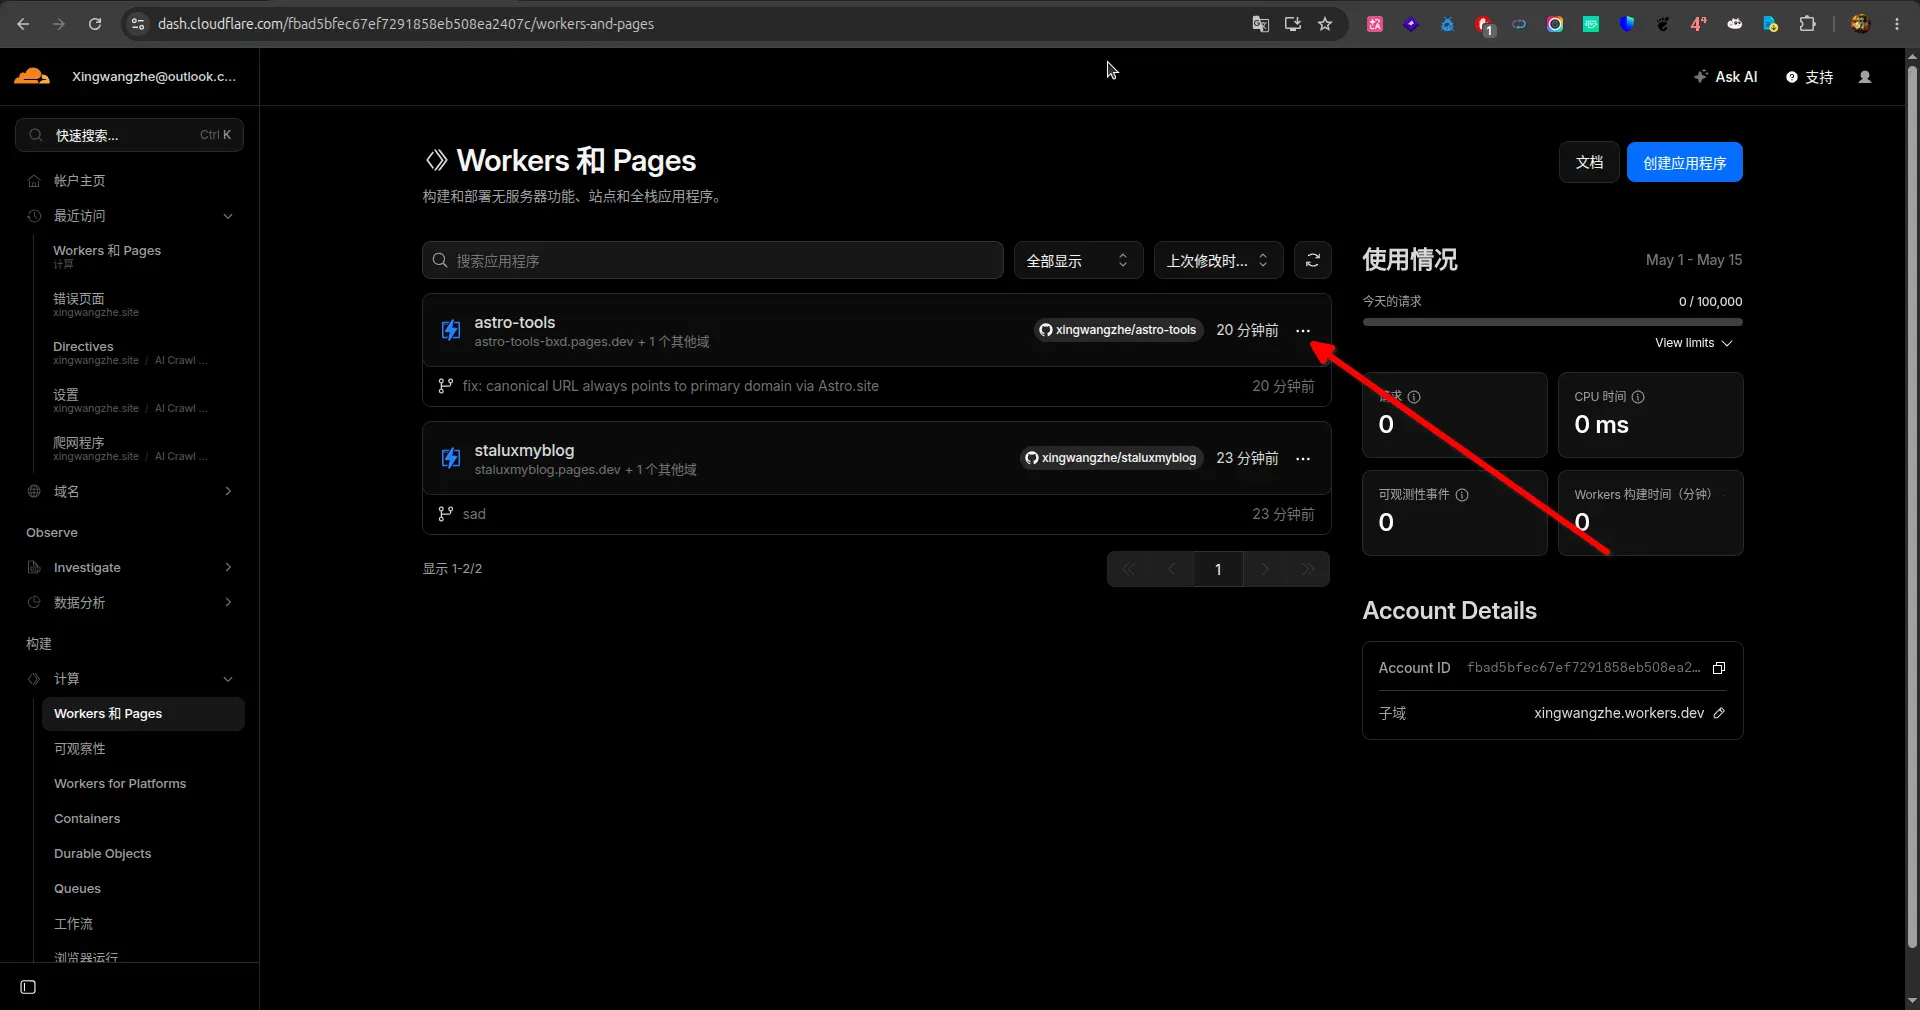Screen dimensions: 1920x1010
Task: Open astro-tools latest commit 'fix: canonical URL'
Action: click(670, 386)
